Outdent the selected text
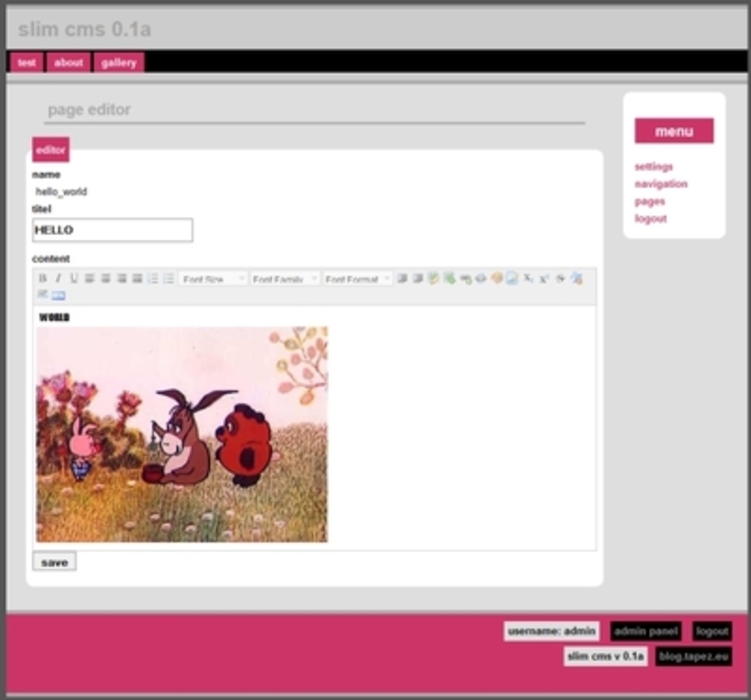The height and width of the screenshot is (700, 751). [418, 278]
